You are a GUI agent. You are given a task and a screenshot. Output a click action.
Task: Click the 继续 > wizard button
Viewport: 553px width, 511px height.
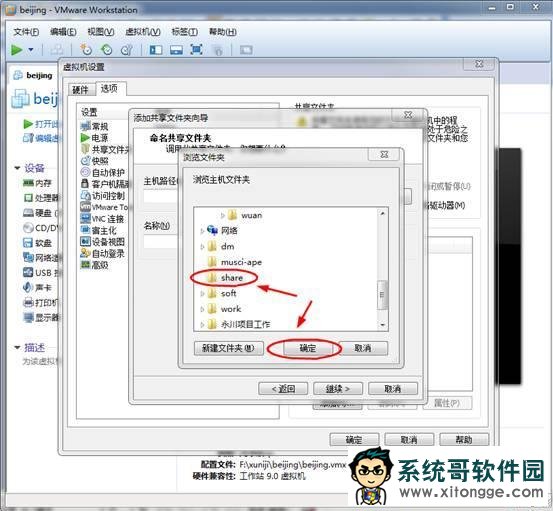pyautogui.click(x=338, y=389)
